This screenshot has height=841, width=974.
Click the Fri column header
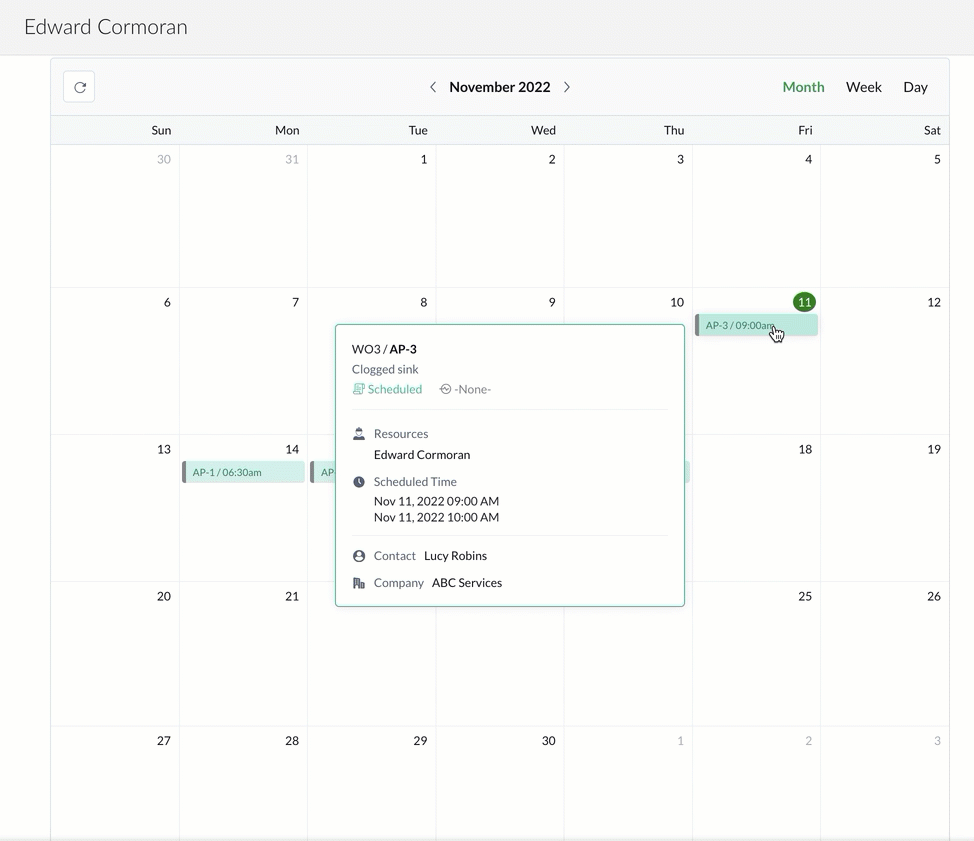(x=805, y=130)
